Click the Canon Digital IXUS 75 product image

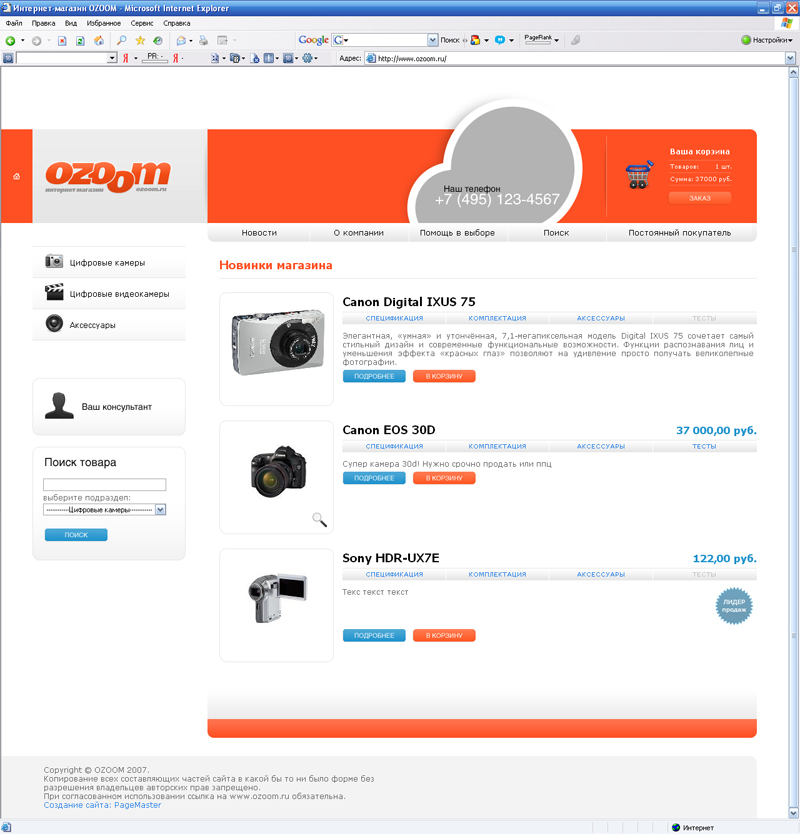click(277, 348)
